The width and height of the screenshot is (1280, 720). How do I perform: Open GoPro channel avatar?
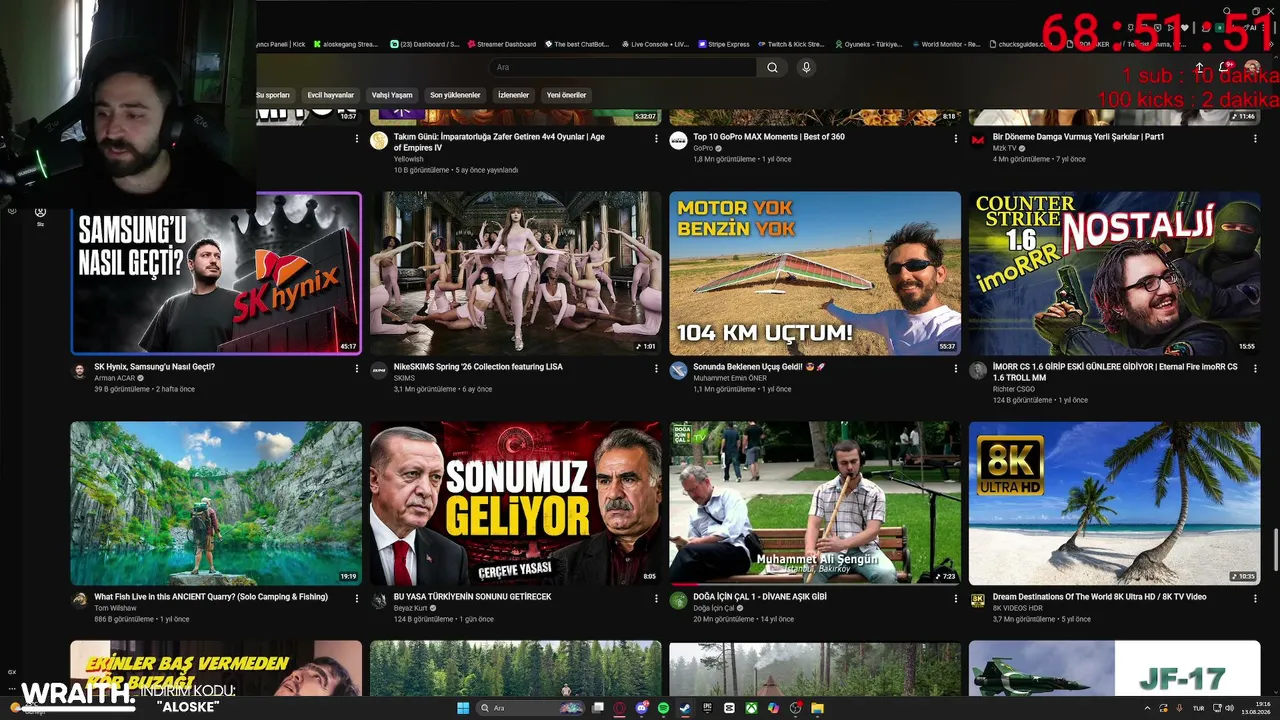tap(678, 141)
